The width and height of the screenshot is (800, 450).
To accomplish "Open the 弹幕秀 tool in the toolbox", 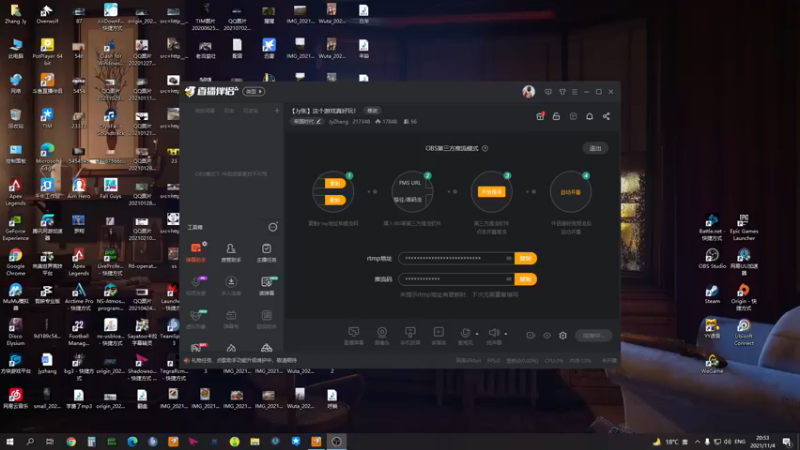I will 231,318.
